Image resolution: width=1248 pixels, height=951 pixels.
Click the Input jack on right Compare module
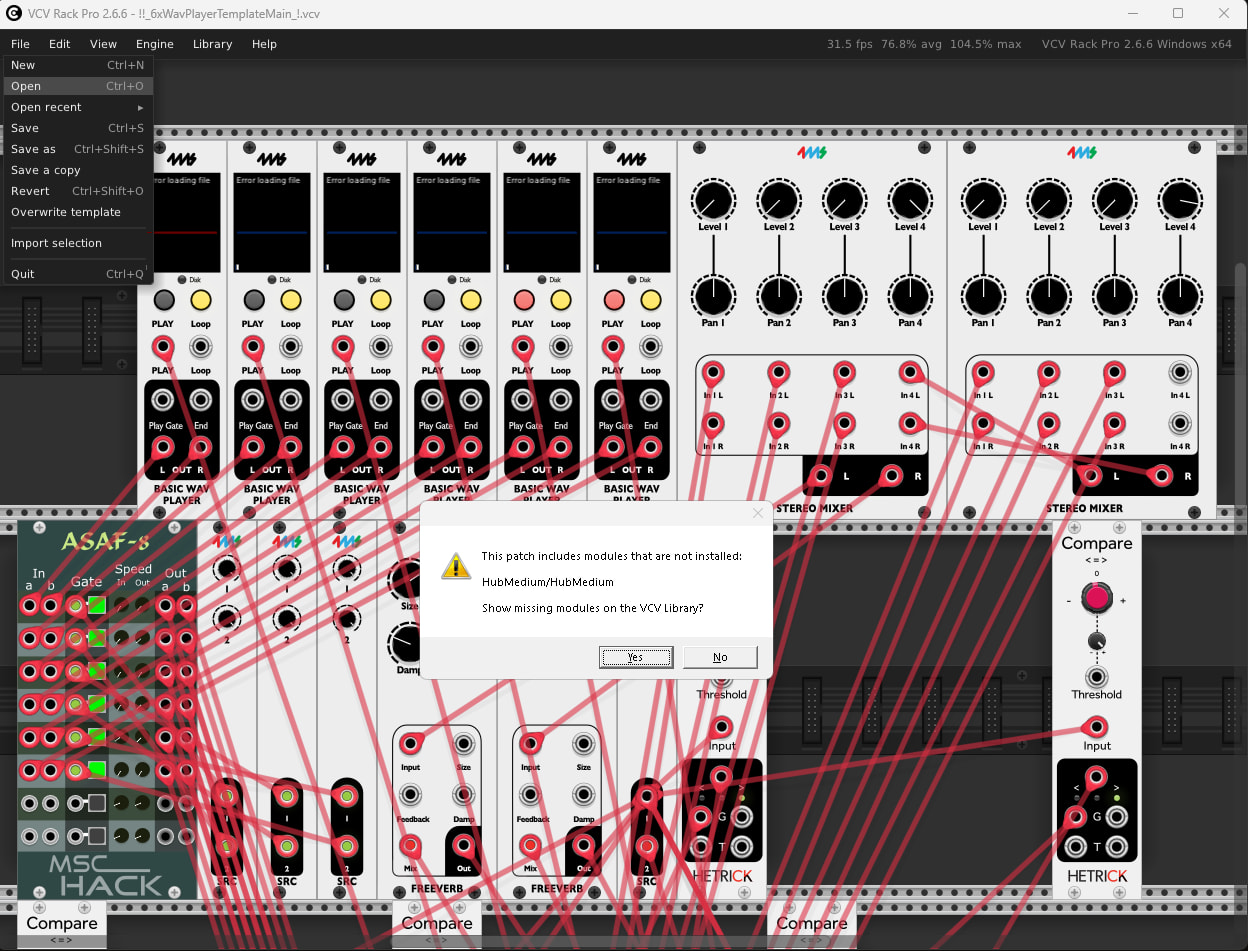click(x=1097, y=727)
